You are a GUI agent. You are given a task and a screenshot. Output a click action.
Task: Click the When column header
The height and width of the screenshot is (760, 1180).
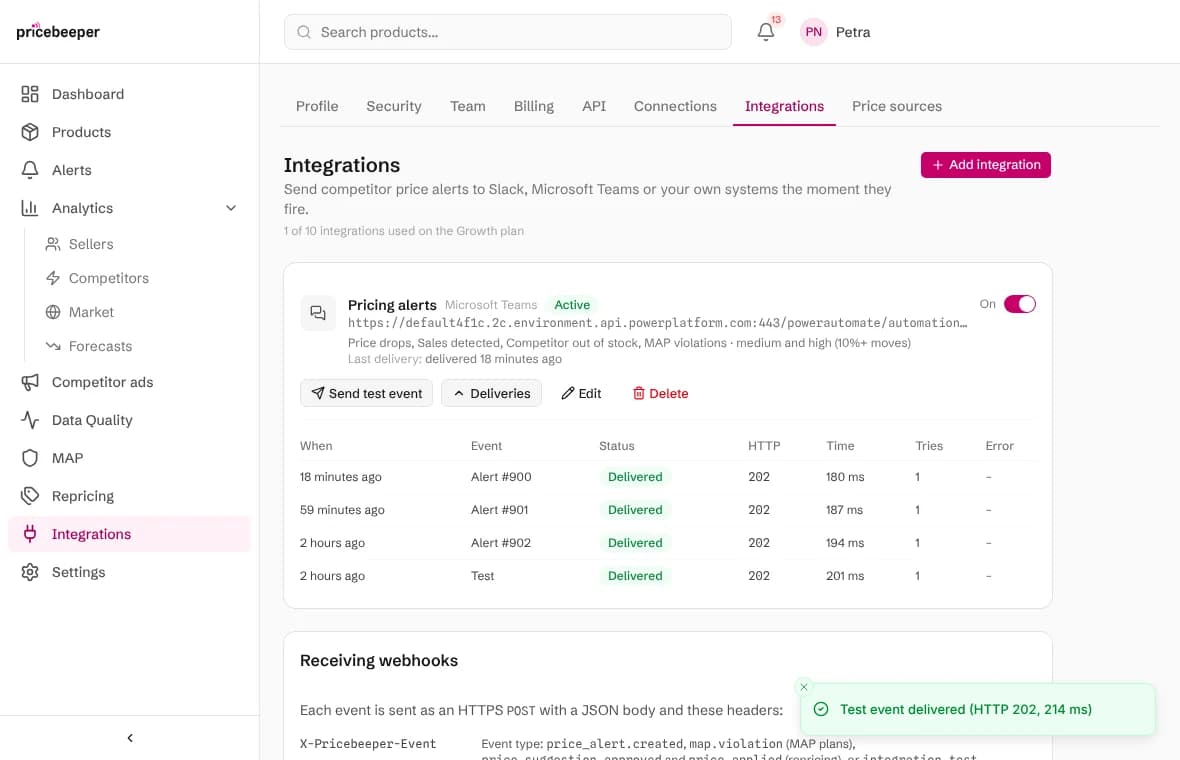315,445
